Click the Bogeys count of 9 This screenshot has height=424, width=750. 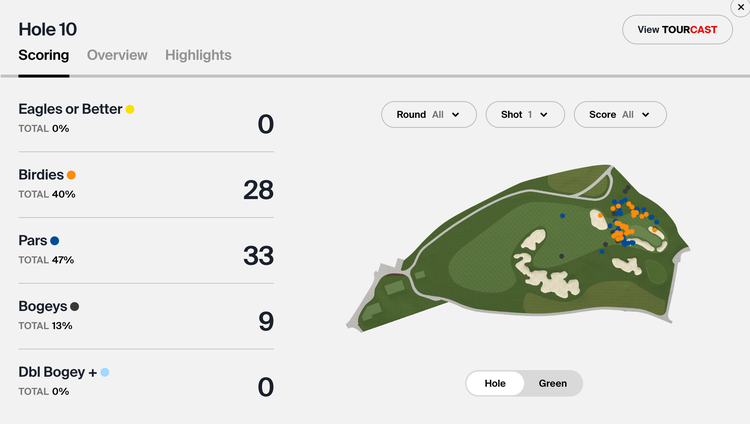point(265,321)
